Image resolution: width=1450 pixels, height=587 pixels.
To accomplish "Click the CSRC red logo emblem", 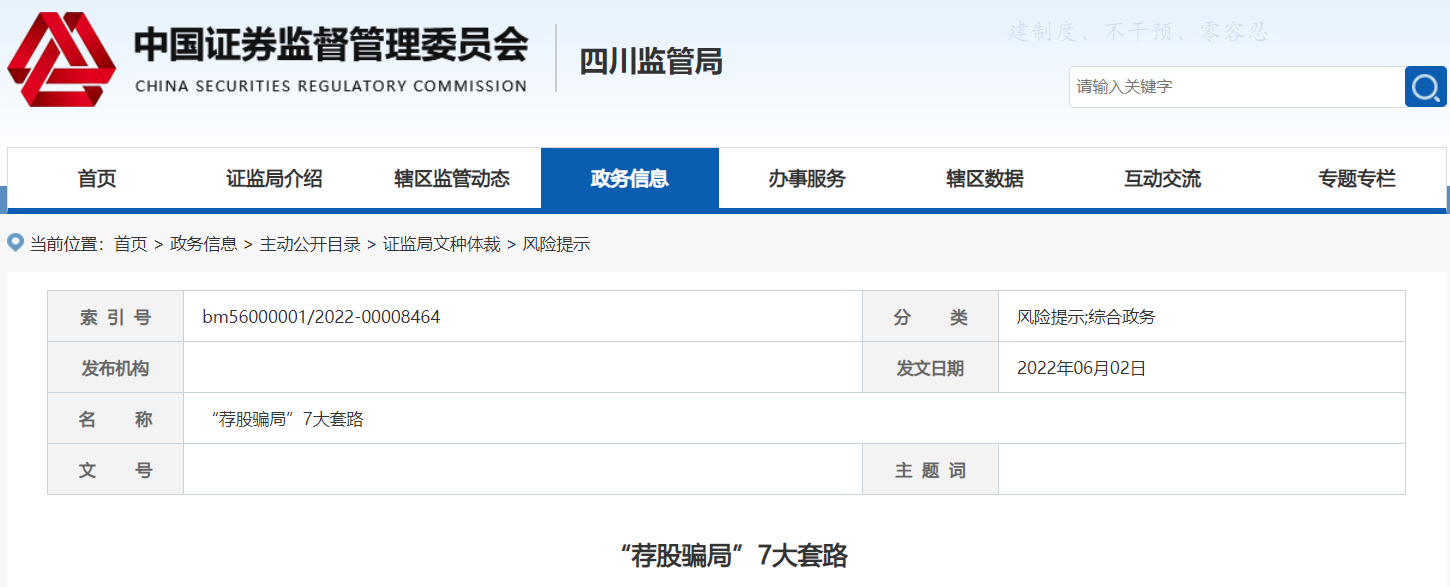I will 62,59.
